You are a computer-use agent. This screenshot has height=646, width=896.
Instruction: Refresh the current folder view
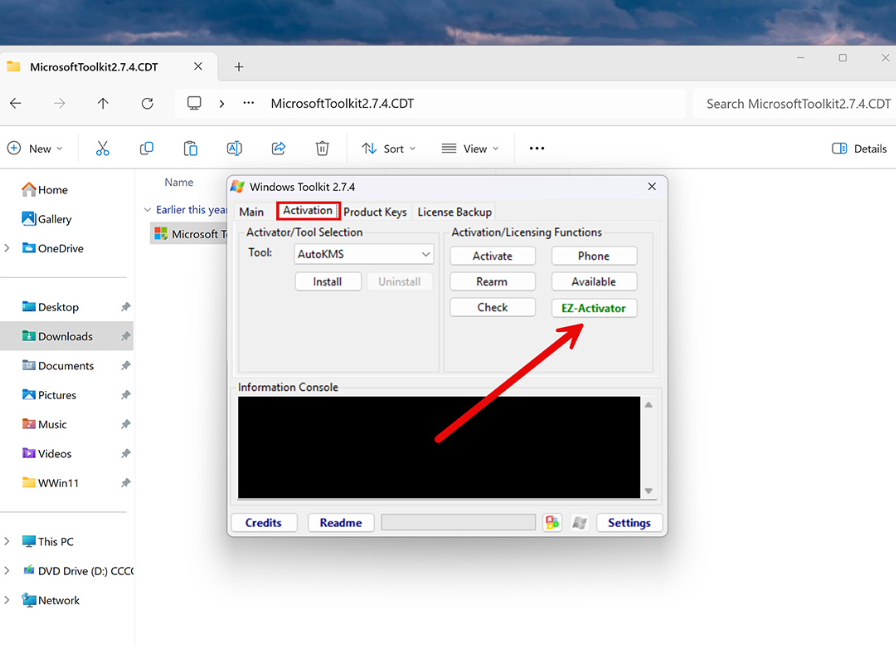point(147,104)
